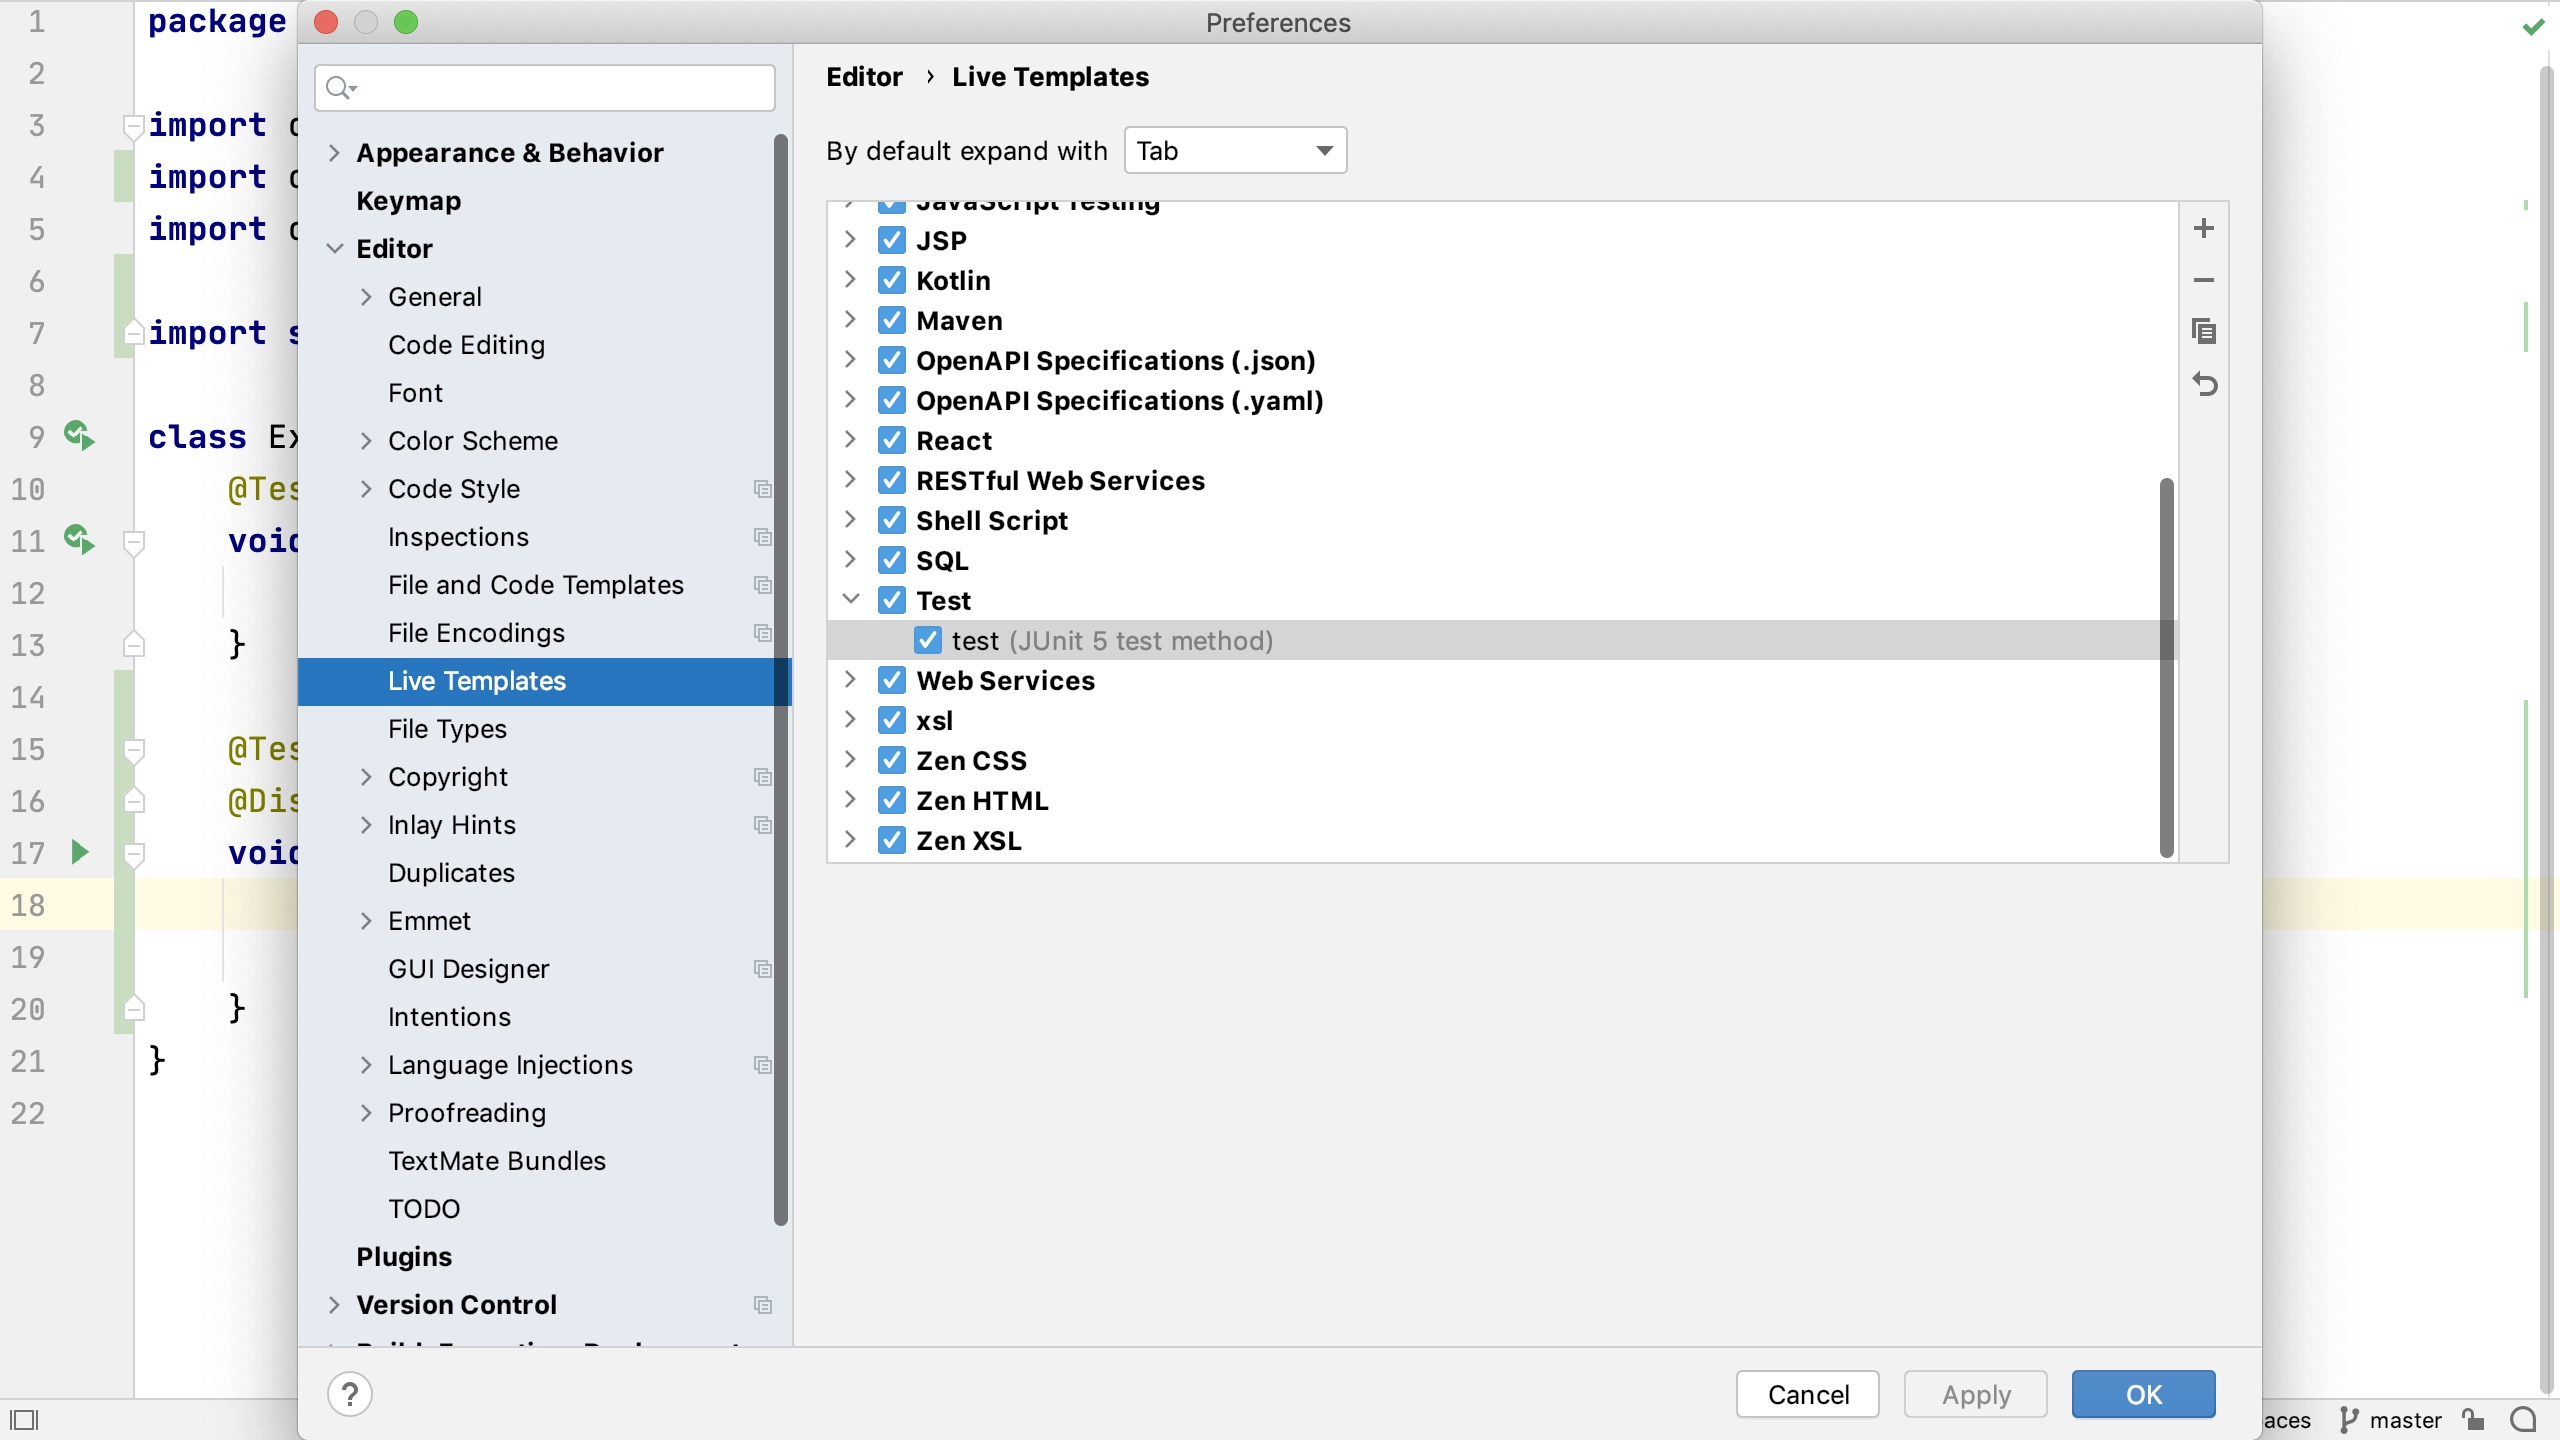The image size is (2560, 1440).
Task: Click project-level icon next to File Encodings
Action: click(x=763, y=633)
